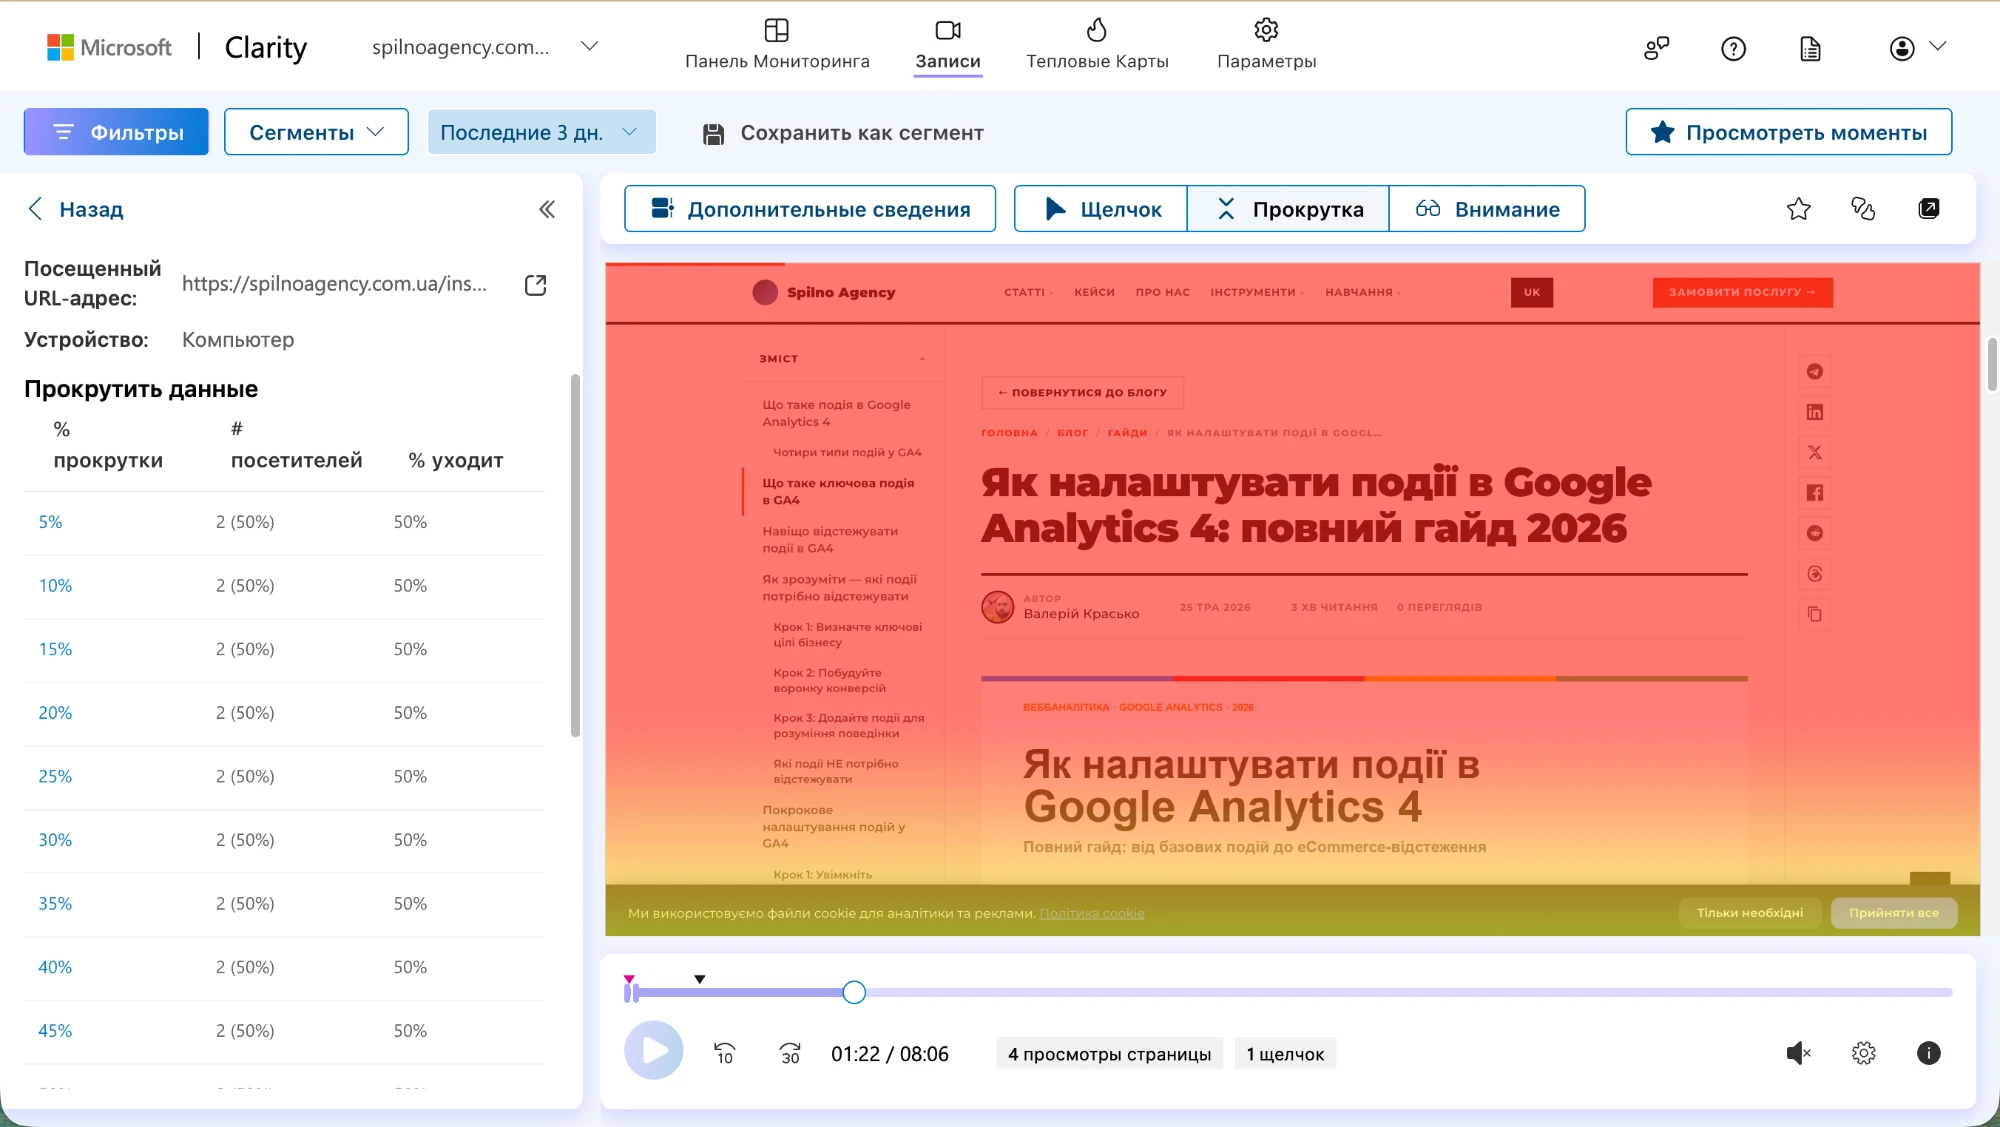Open recording in new window icon
Viewport: 2000px width, 1127px height.
coord(1929,208)
